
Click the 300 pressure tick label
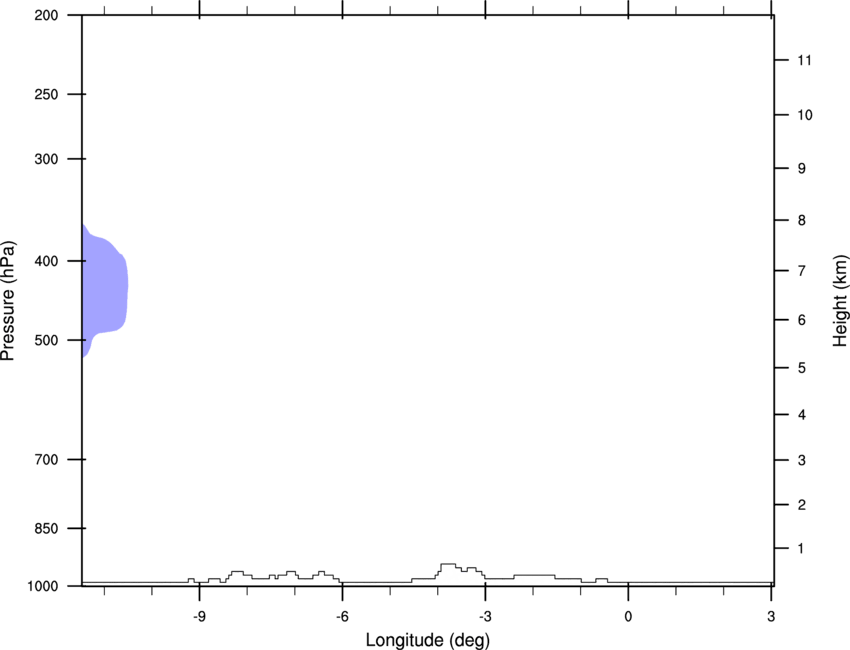pyautogui.click(x=46, y=159)
